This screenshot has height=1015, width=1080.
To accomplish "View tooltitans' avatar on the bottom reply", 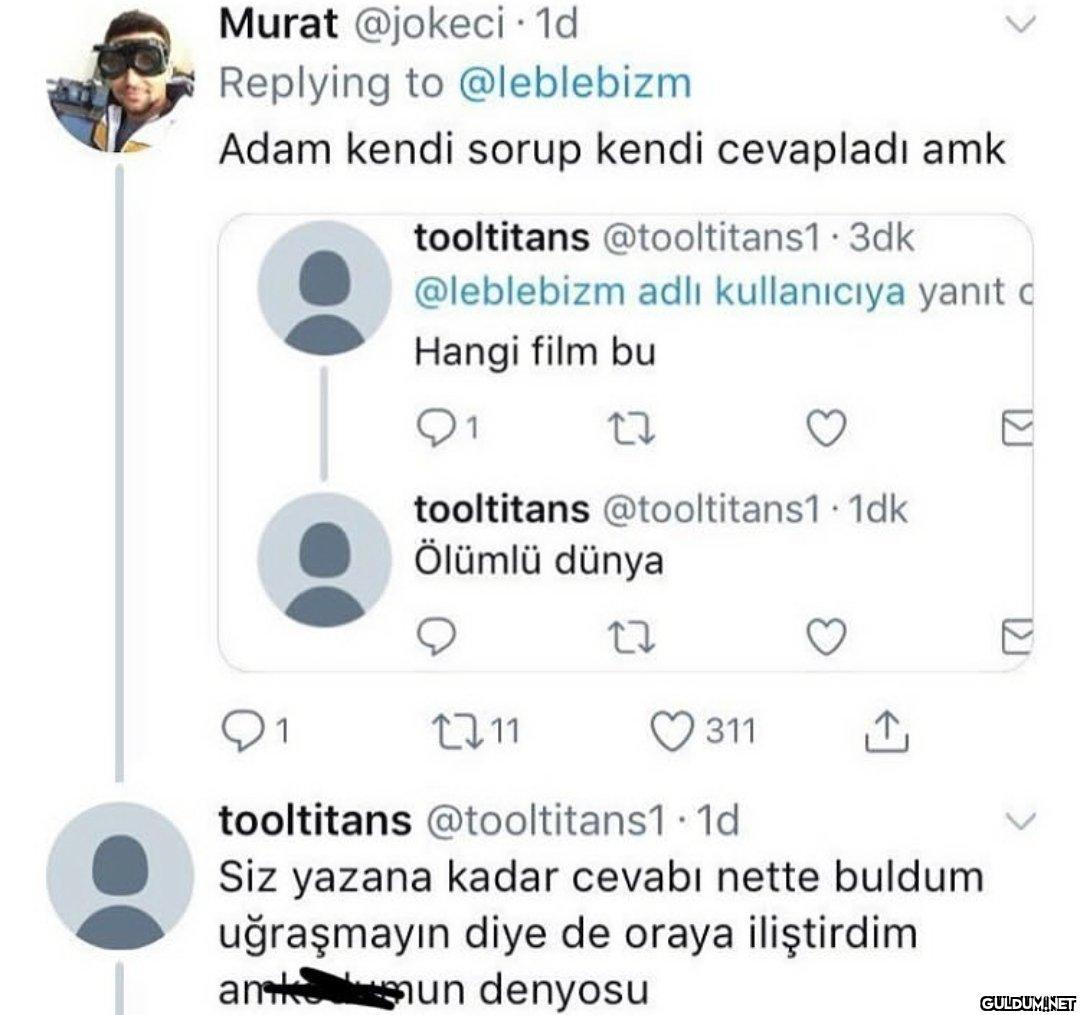I will coord(119,875).
